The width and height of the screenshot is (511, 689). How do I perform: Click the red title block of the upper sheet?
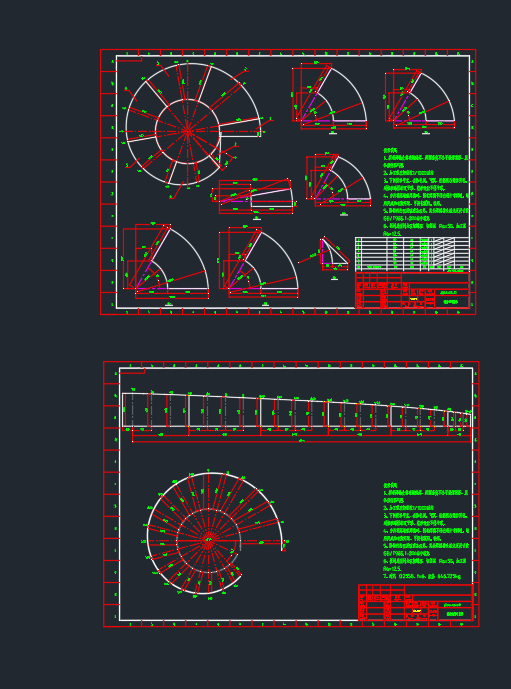[x=412, y=290]
